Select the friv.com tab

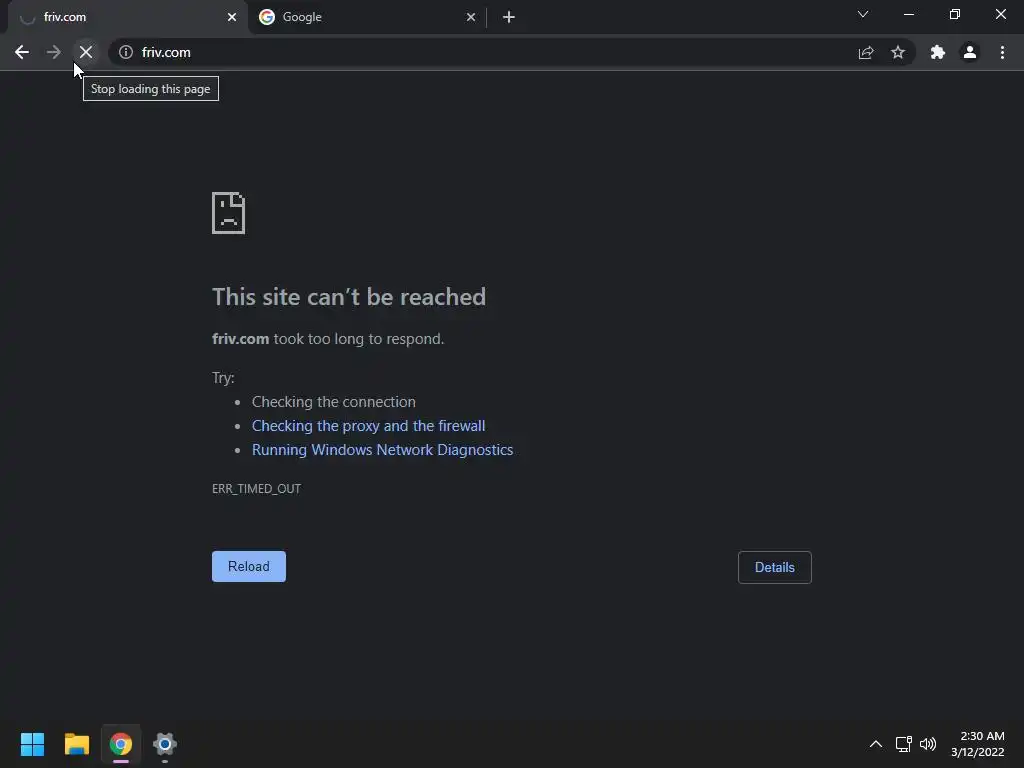click(x=127, y=17)
